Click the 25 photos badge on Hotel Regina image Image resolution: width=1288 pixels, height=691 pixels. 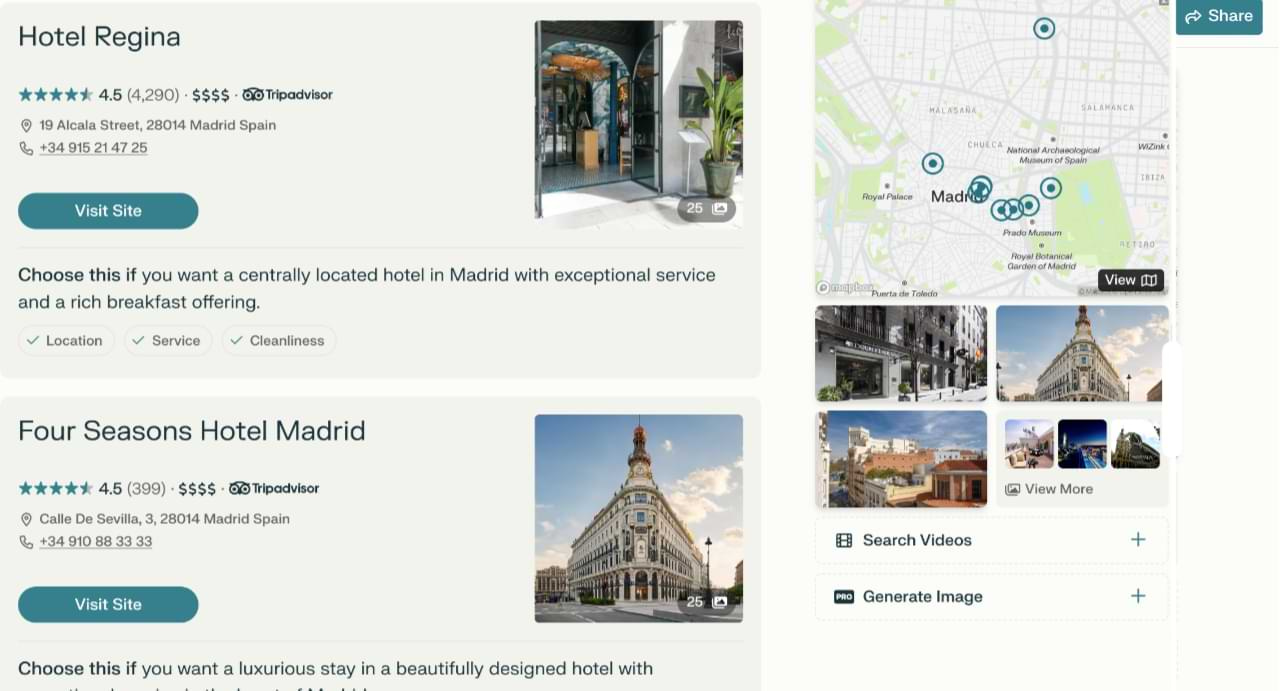pos(706,209)
